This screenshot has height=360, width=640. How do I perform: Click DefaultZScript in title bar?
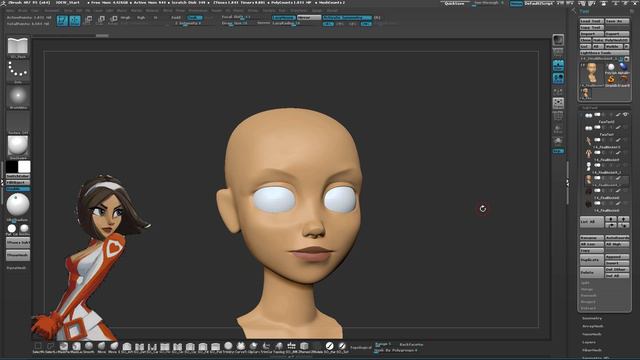[539, 3]
